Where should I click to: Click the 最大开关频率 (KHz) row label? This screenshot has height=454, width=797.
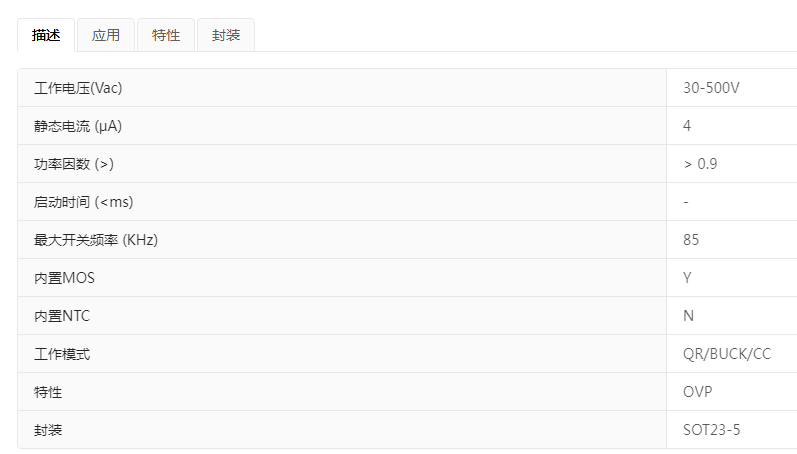tap(96, 240)
